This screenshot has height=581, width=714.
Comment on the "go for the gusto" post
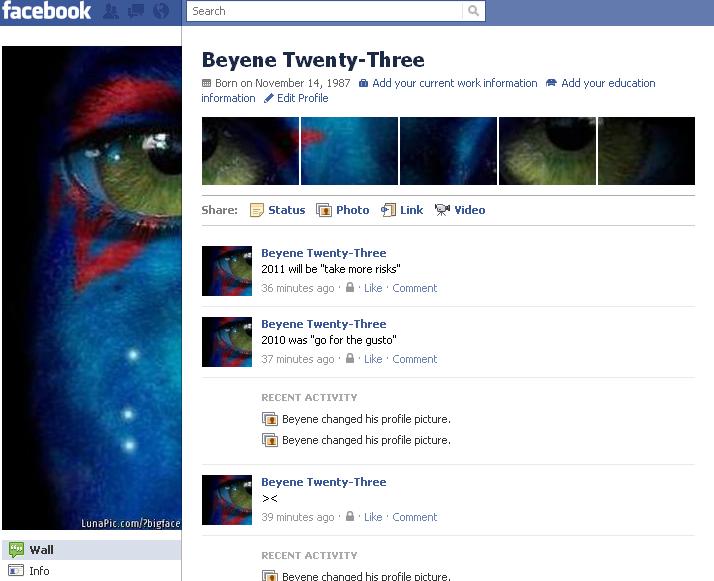[415, 359]
